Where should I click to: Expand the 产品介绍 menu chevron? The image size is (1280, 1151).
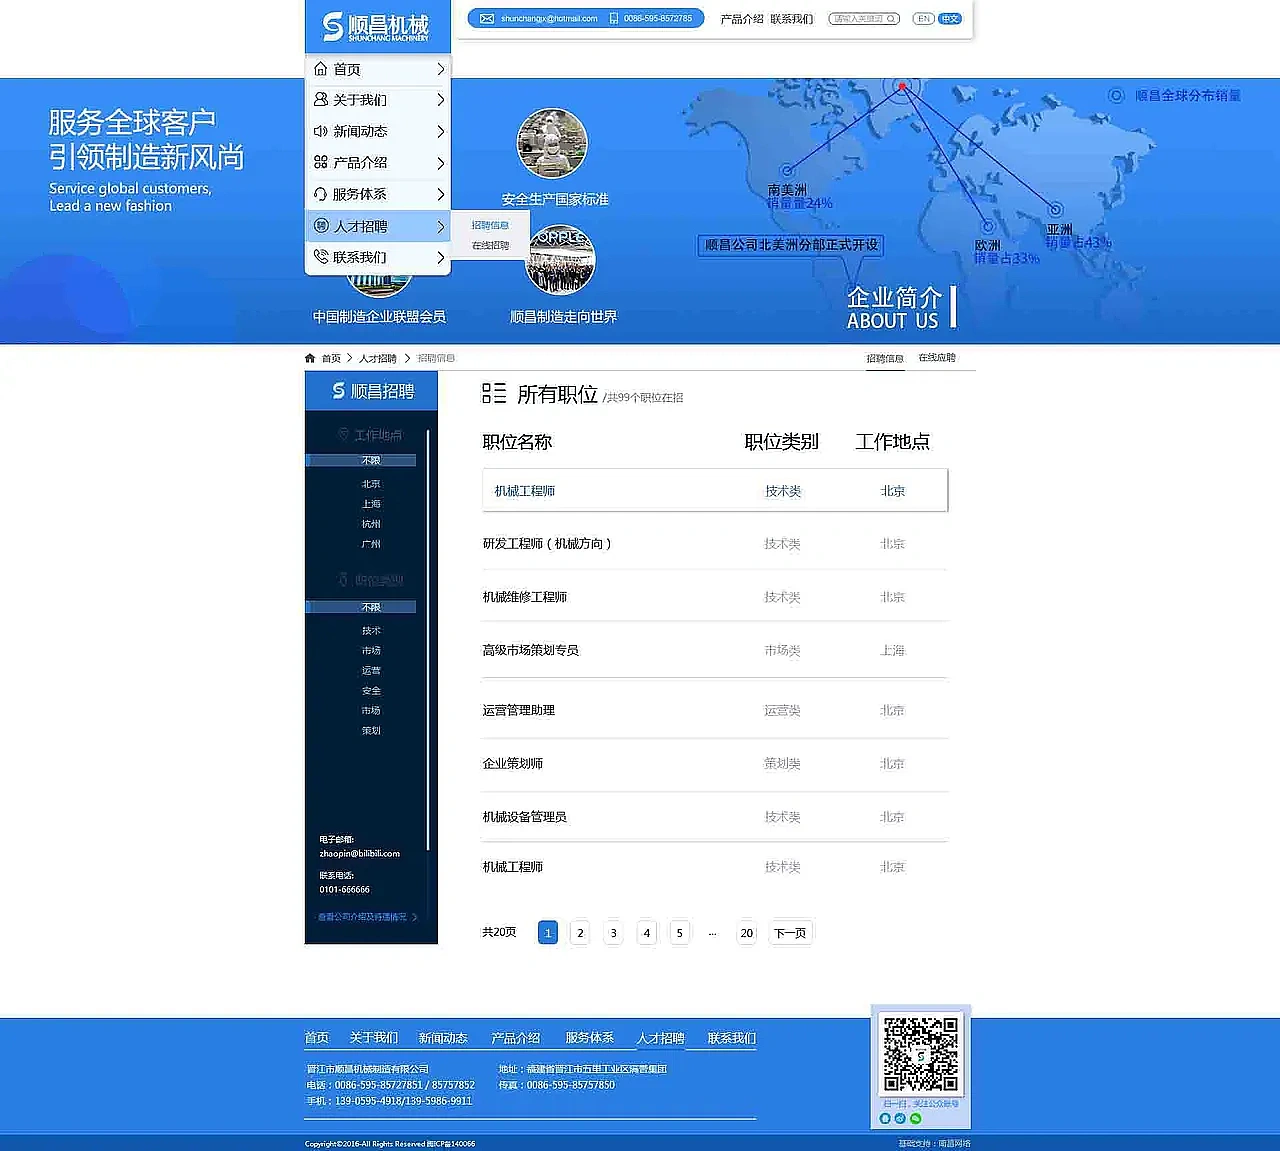[441, 163]
